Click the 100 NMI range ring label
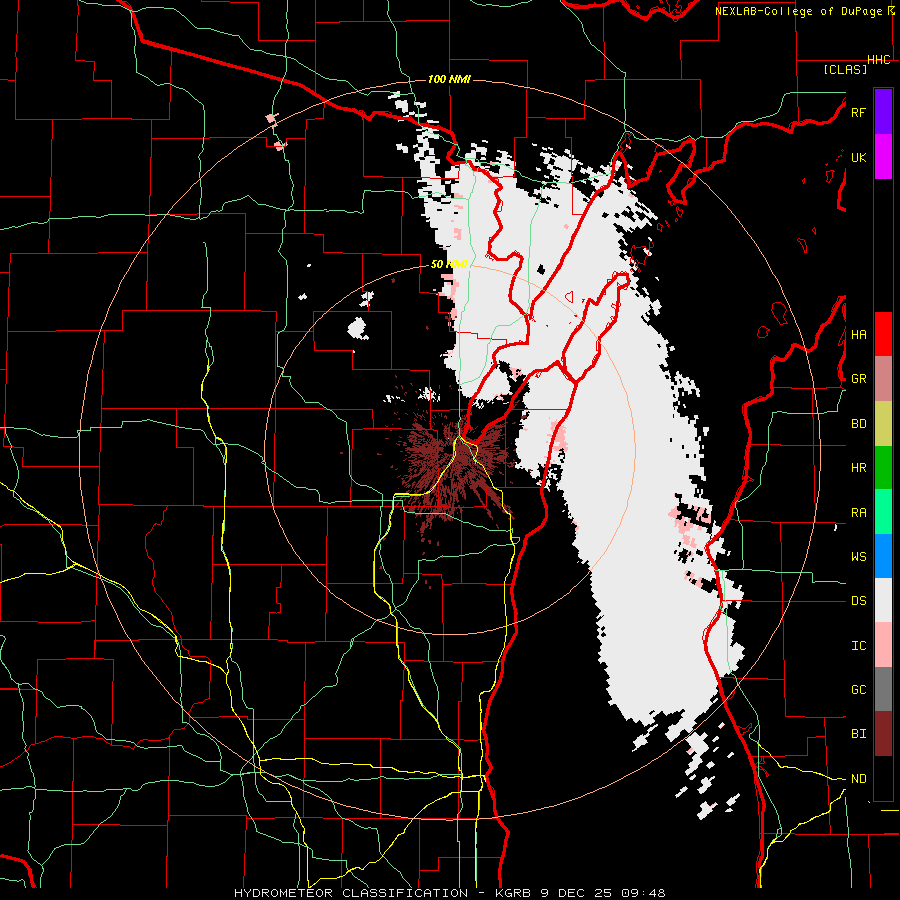The height and width of the screenshot is (900, 900). tap(449, 79)
